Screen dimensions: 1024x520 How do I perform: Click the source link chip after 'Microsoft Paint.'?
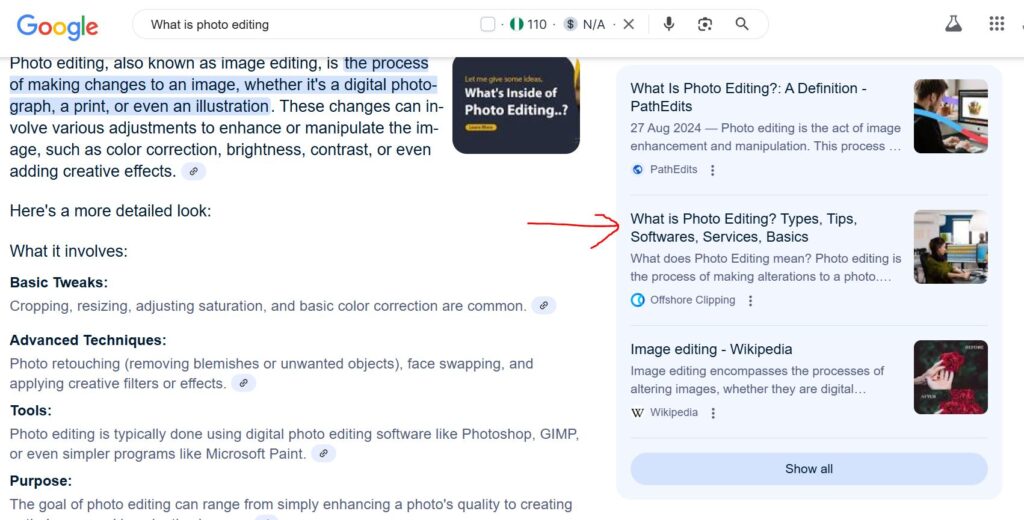coord(323,453)
